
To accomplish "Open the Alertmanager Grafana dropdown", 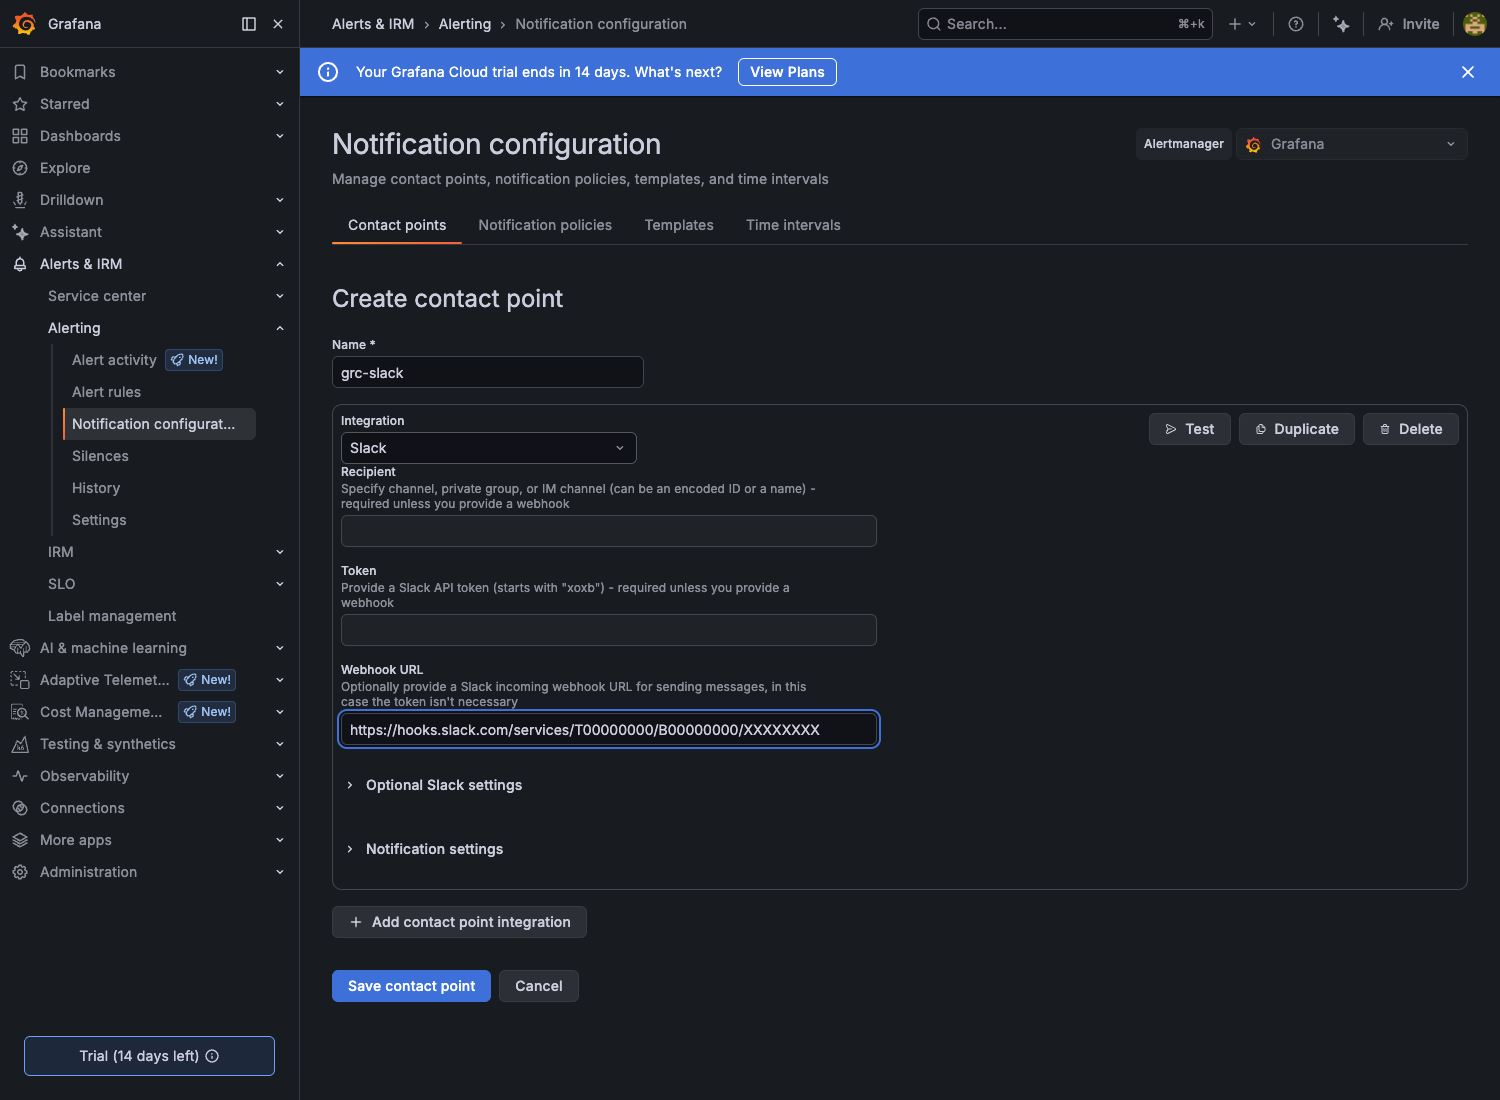I will coord(1352,144).
